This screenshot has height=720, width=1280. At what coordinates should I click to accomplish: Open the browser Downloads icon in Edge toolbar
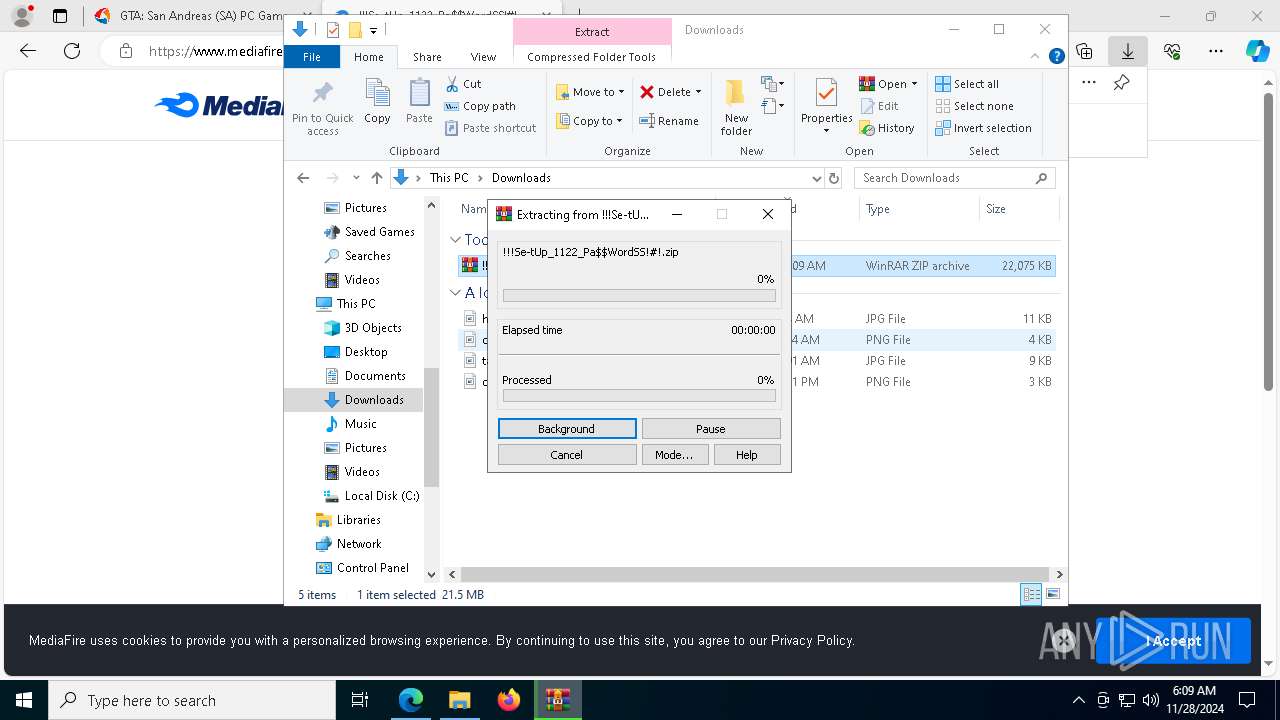coord(1128,51)
